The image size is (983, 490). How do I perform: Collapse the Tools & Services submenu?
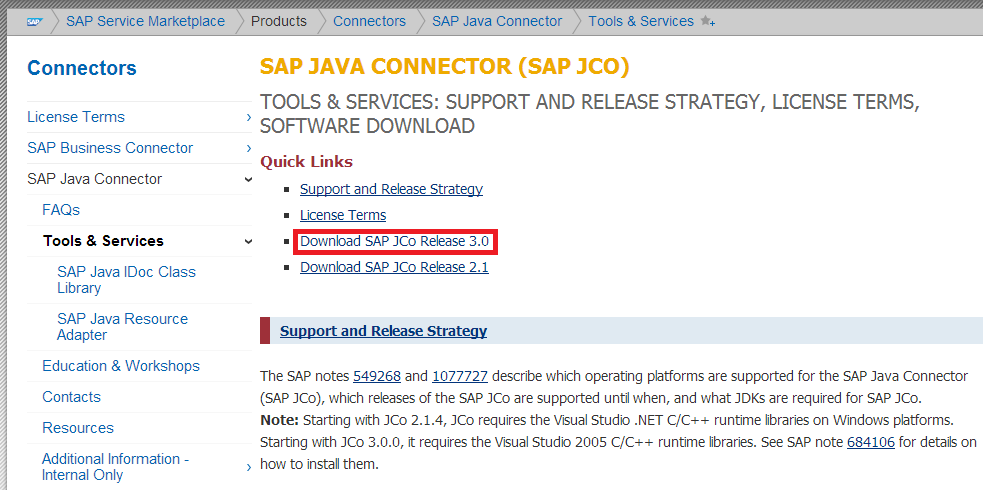tap(248, 241)
